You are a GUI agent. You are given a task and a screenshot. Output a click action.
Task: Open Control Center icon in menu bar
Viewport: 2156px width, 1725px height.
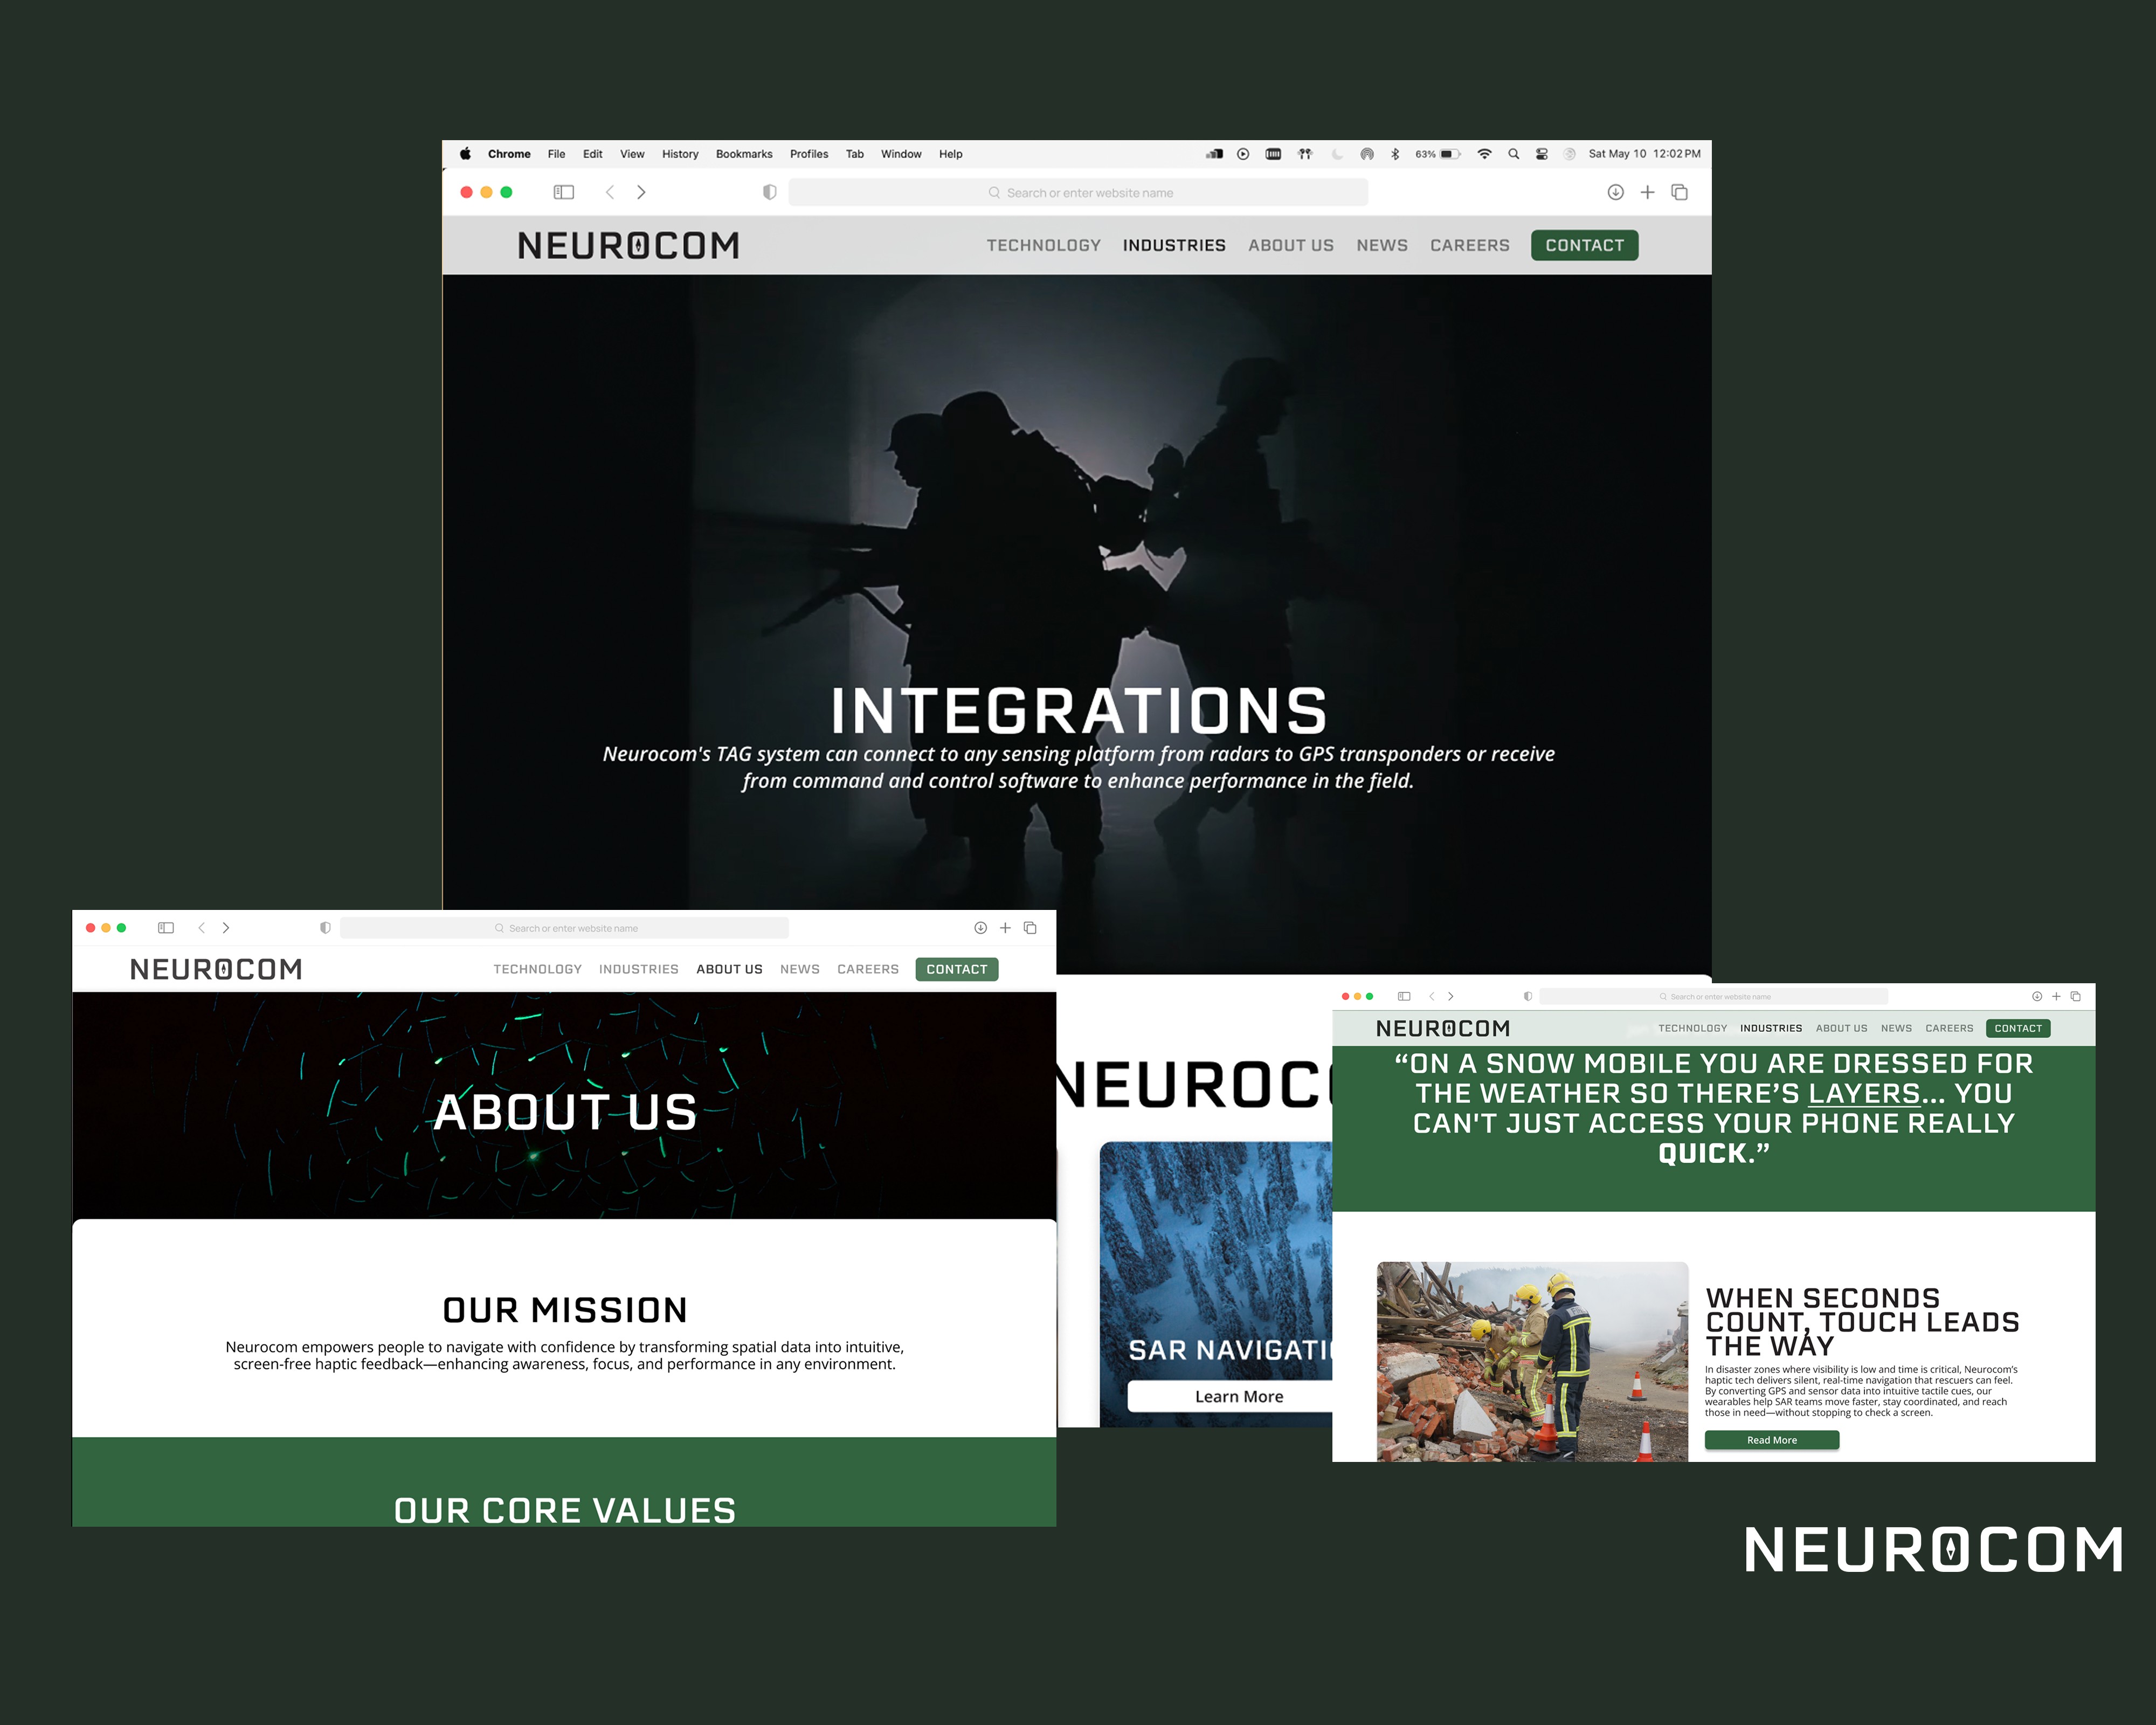pyautogui.click(x=1541, y=154)
